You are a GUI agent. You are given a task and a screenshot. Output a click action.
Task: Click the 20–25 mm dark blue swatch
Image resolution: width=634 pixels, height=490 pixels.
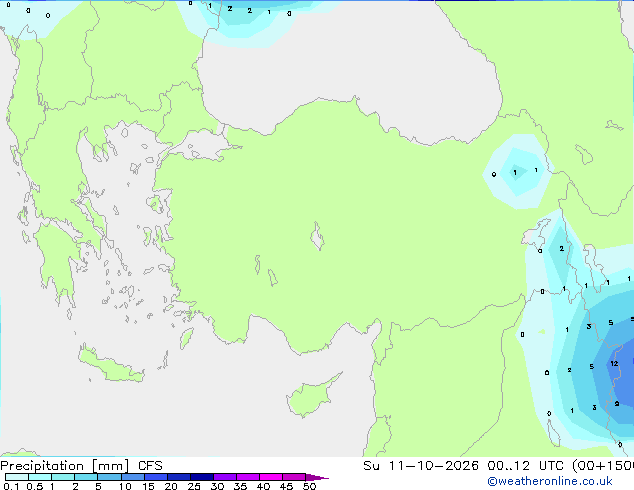click(x=178, y=477)
